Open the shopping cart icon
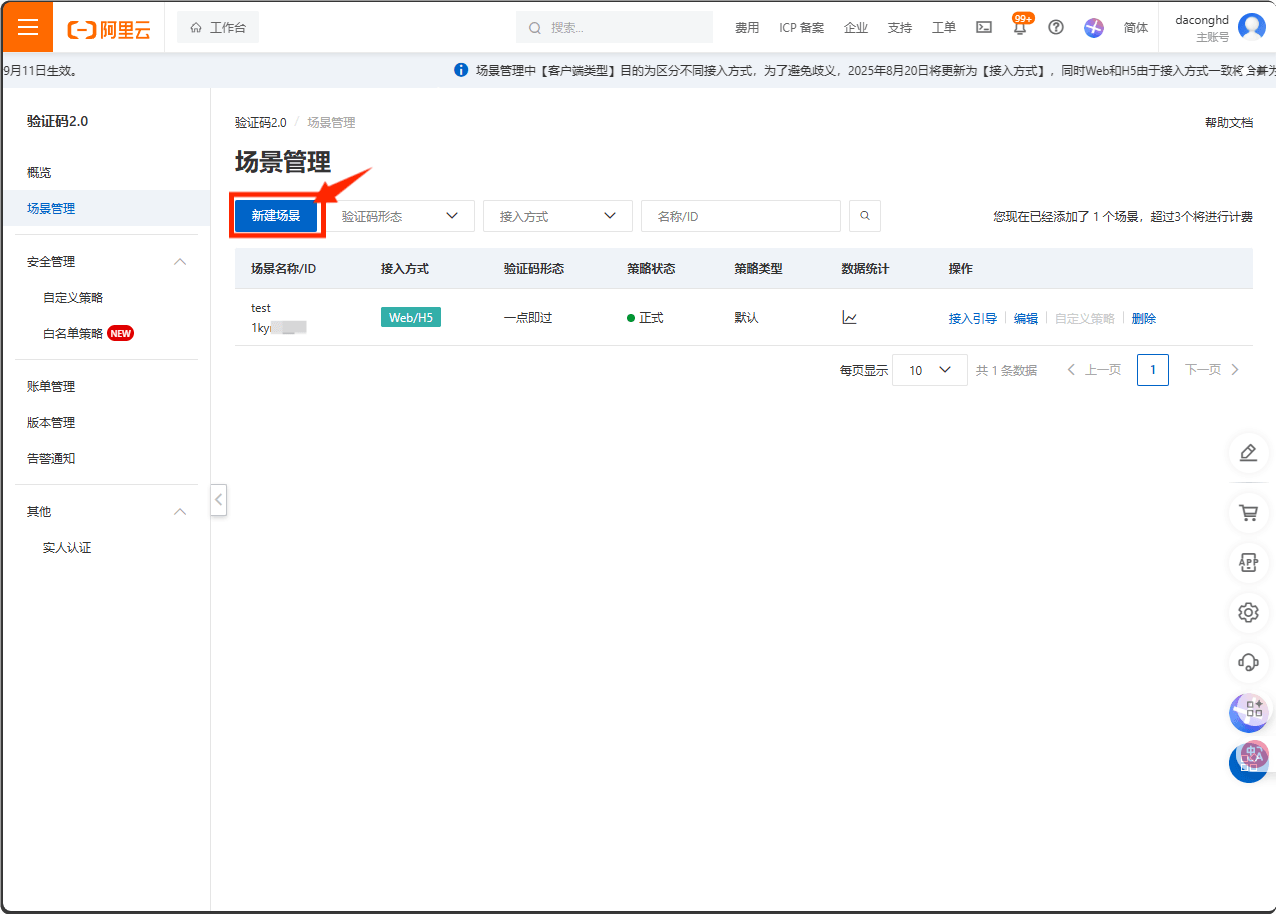1276x914 pixels. coord(1248,512)
